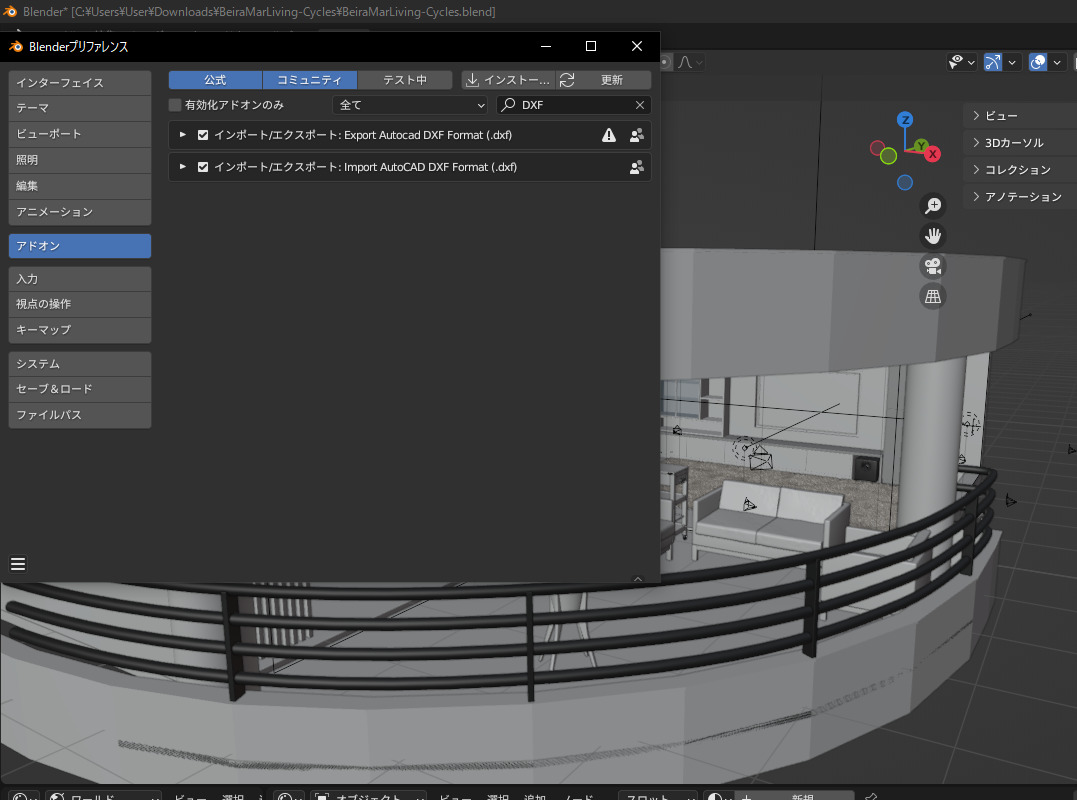Click the 新規 button in the bottom bar
1077x800 pixels.
[x=802, y=797]
